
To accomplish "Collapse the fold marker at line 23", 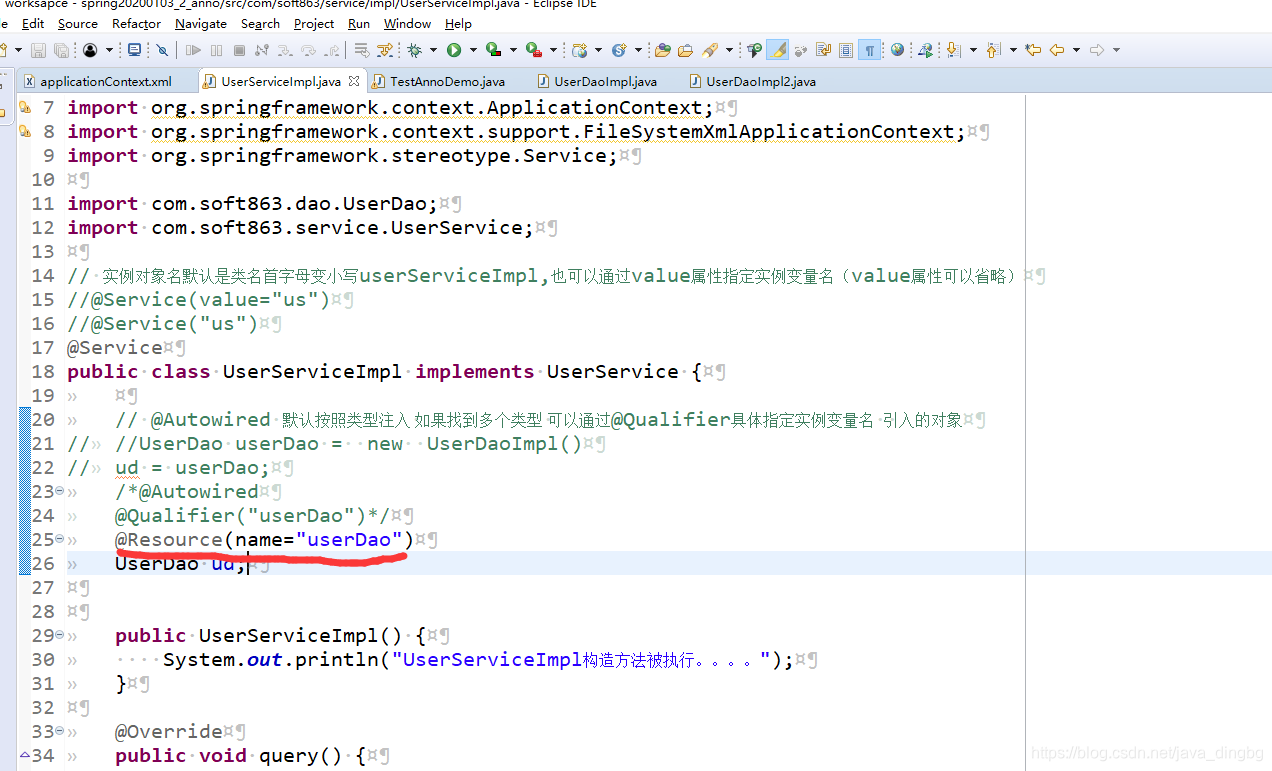I will [x=59, y=491].
